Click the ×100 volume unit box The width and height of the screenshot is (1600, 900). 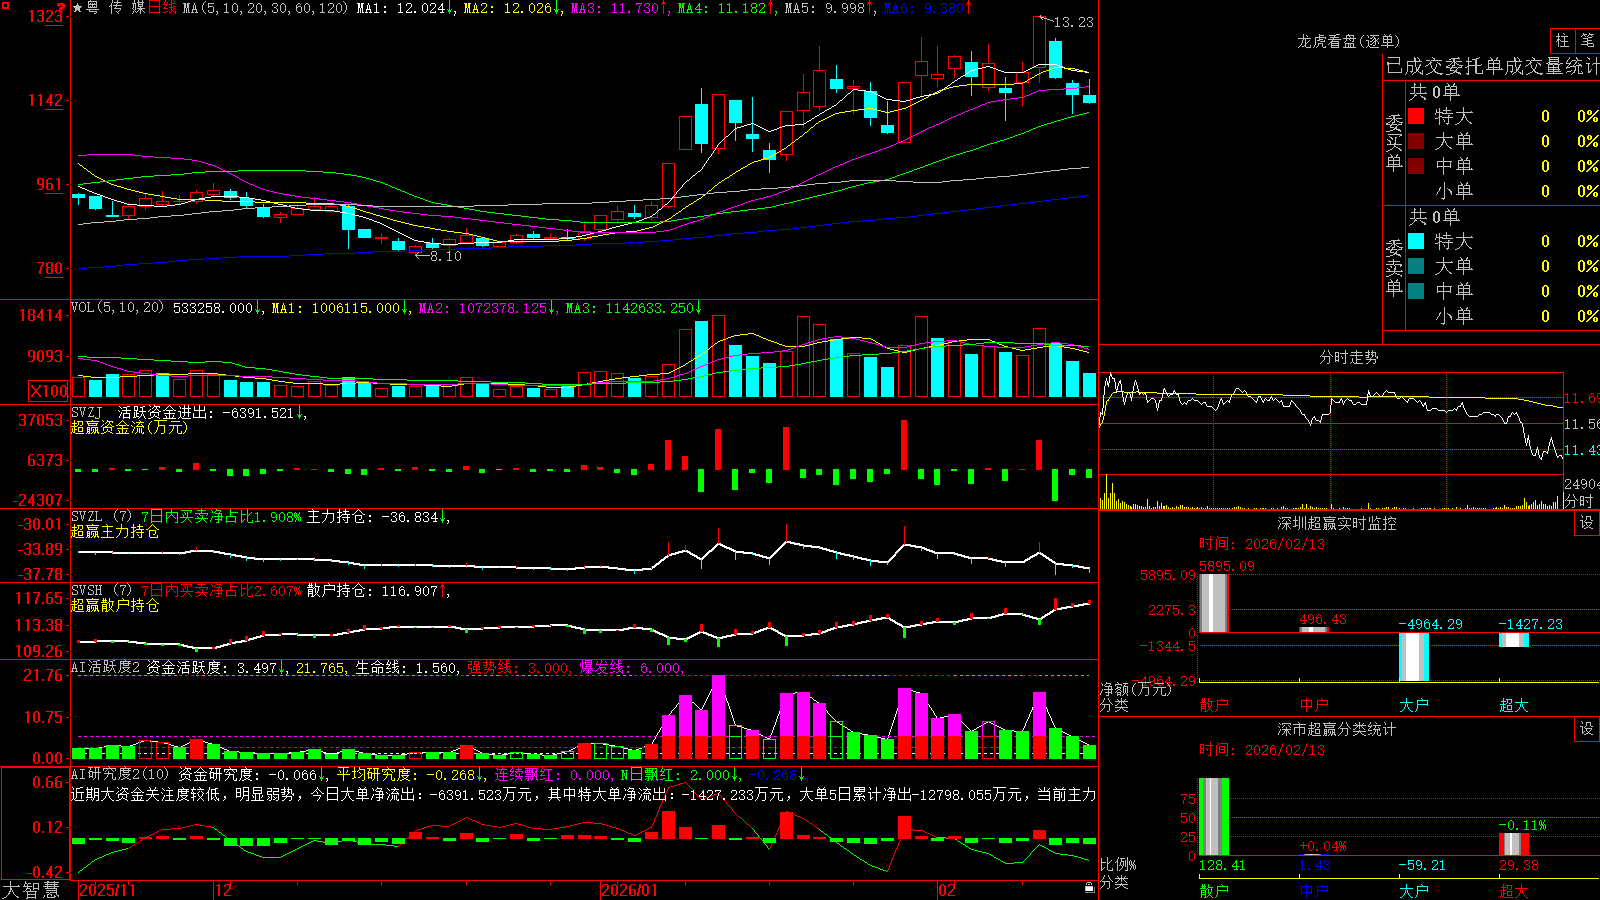coord(48,391)
